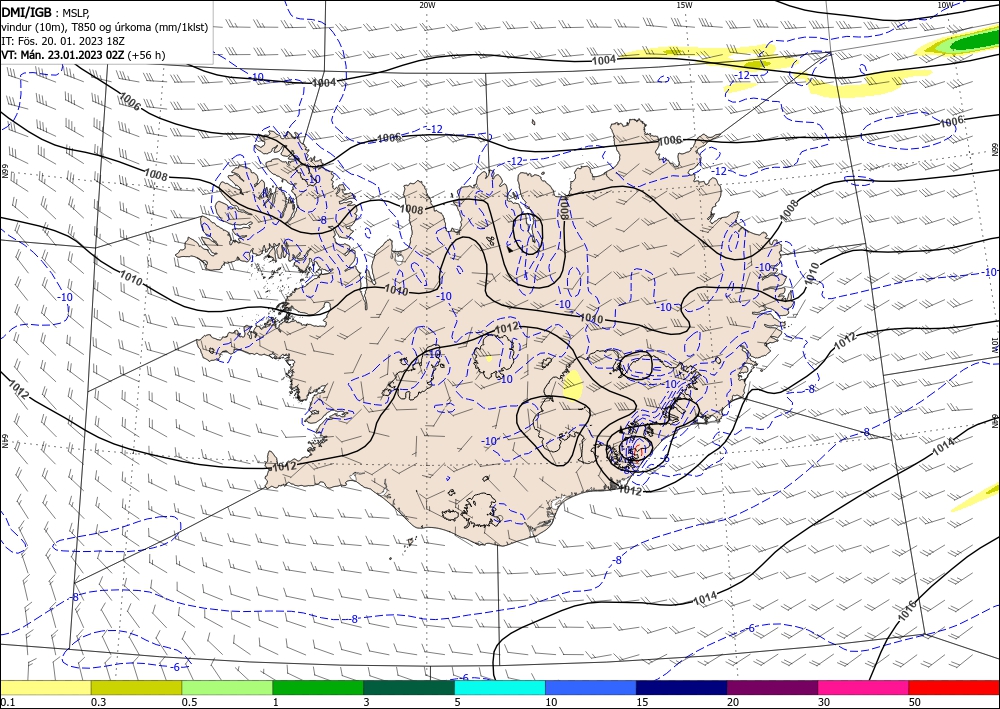1000x709 pixels.
Task: Click the pink 30 mm legend swatch
Action: click(x=863, y=687)
